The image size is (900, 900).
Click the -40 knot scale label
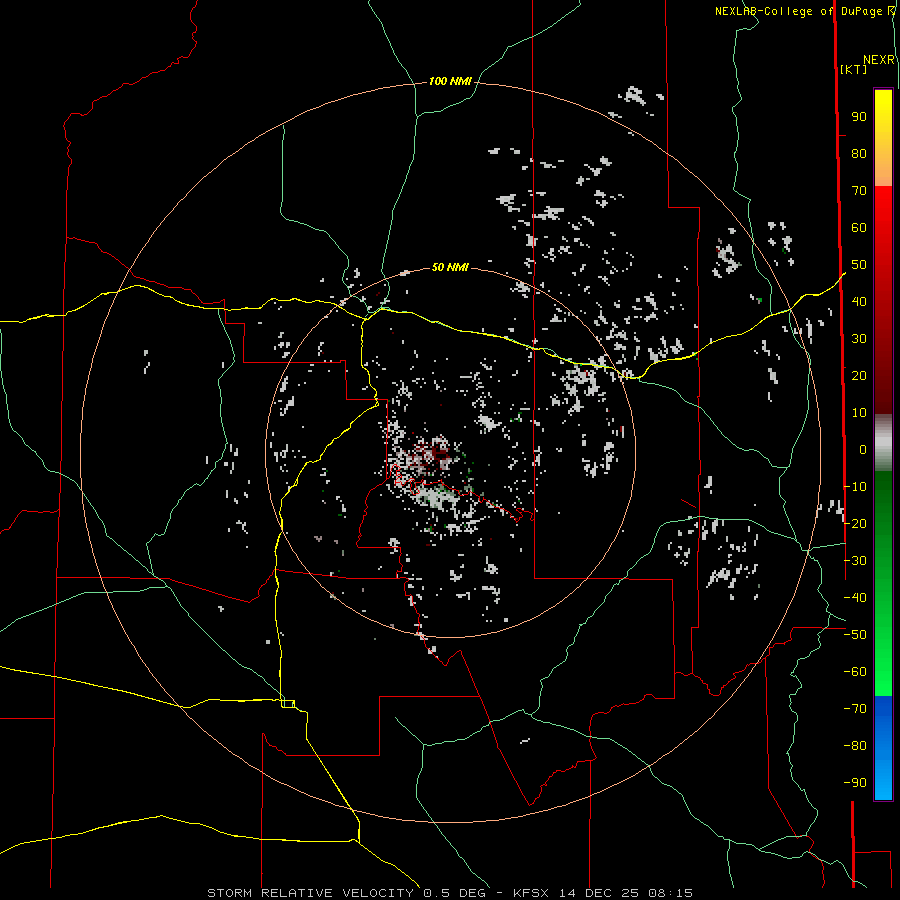click(855, 598)
